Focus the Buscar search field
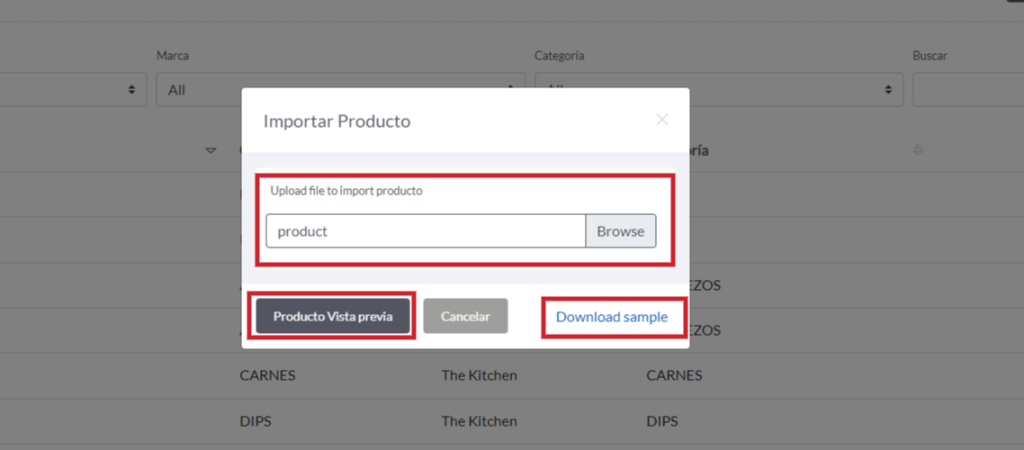Viewport: 1024px width, 450px height. click(x=967, y=90)
